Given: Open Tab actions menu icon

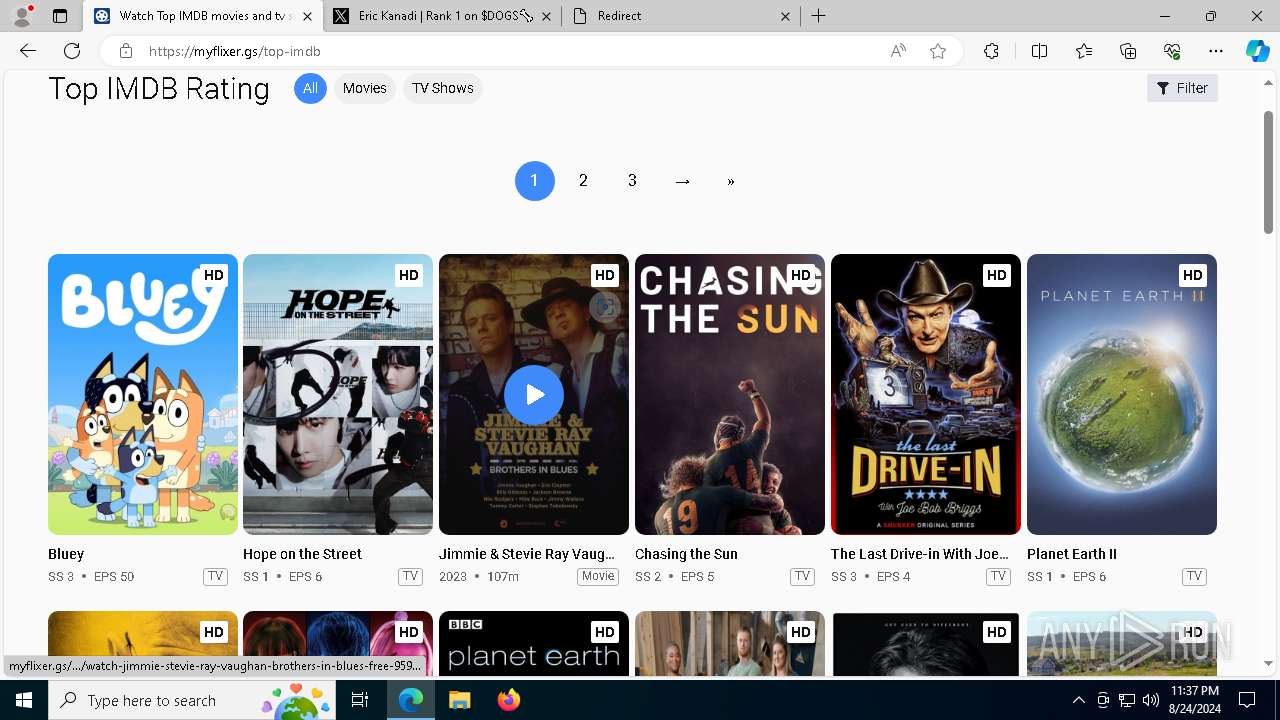Looking at the screenshot, I should [60, 16].
